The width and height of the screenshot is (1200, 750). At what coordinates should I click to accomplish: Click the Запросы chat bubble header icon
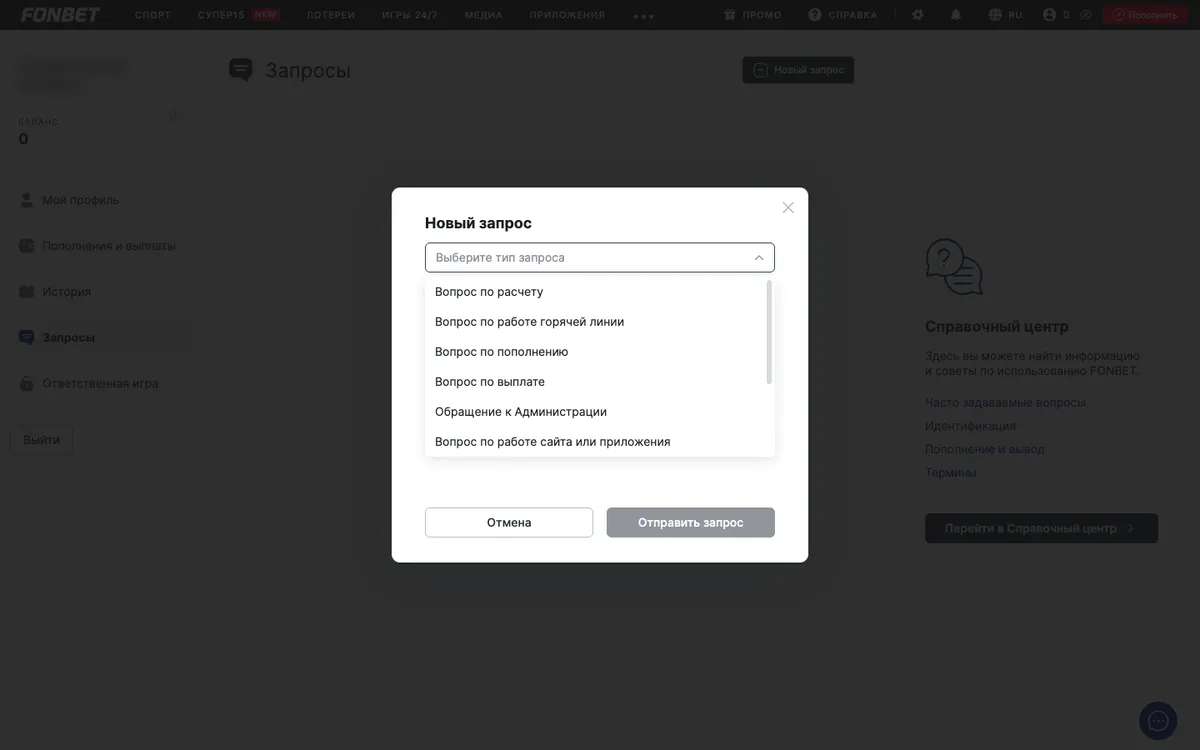(x=241, y=70)
